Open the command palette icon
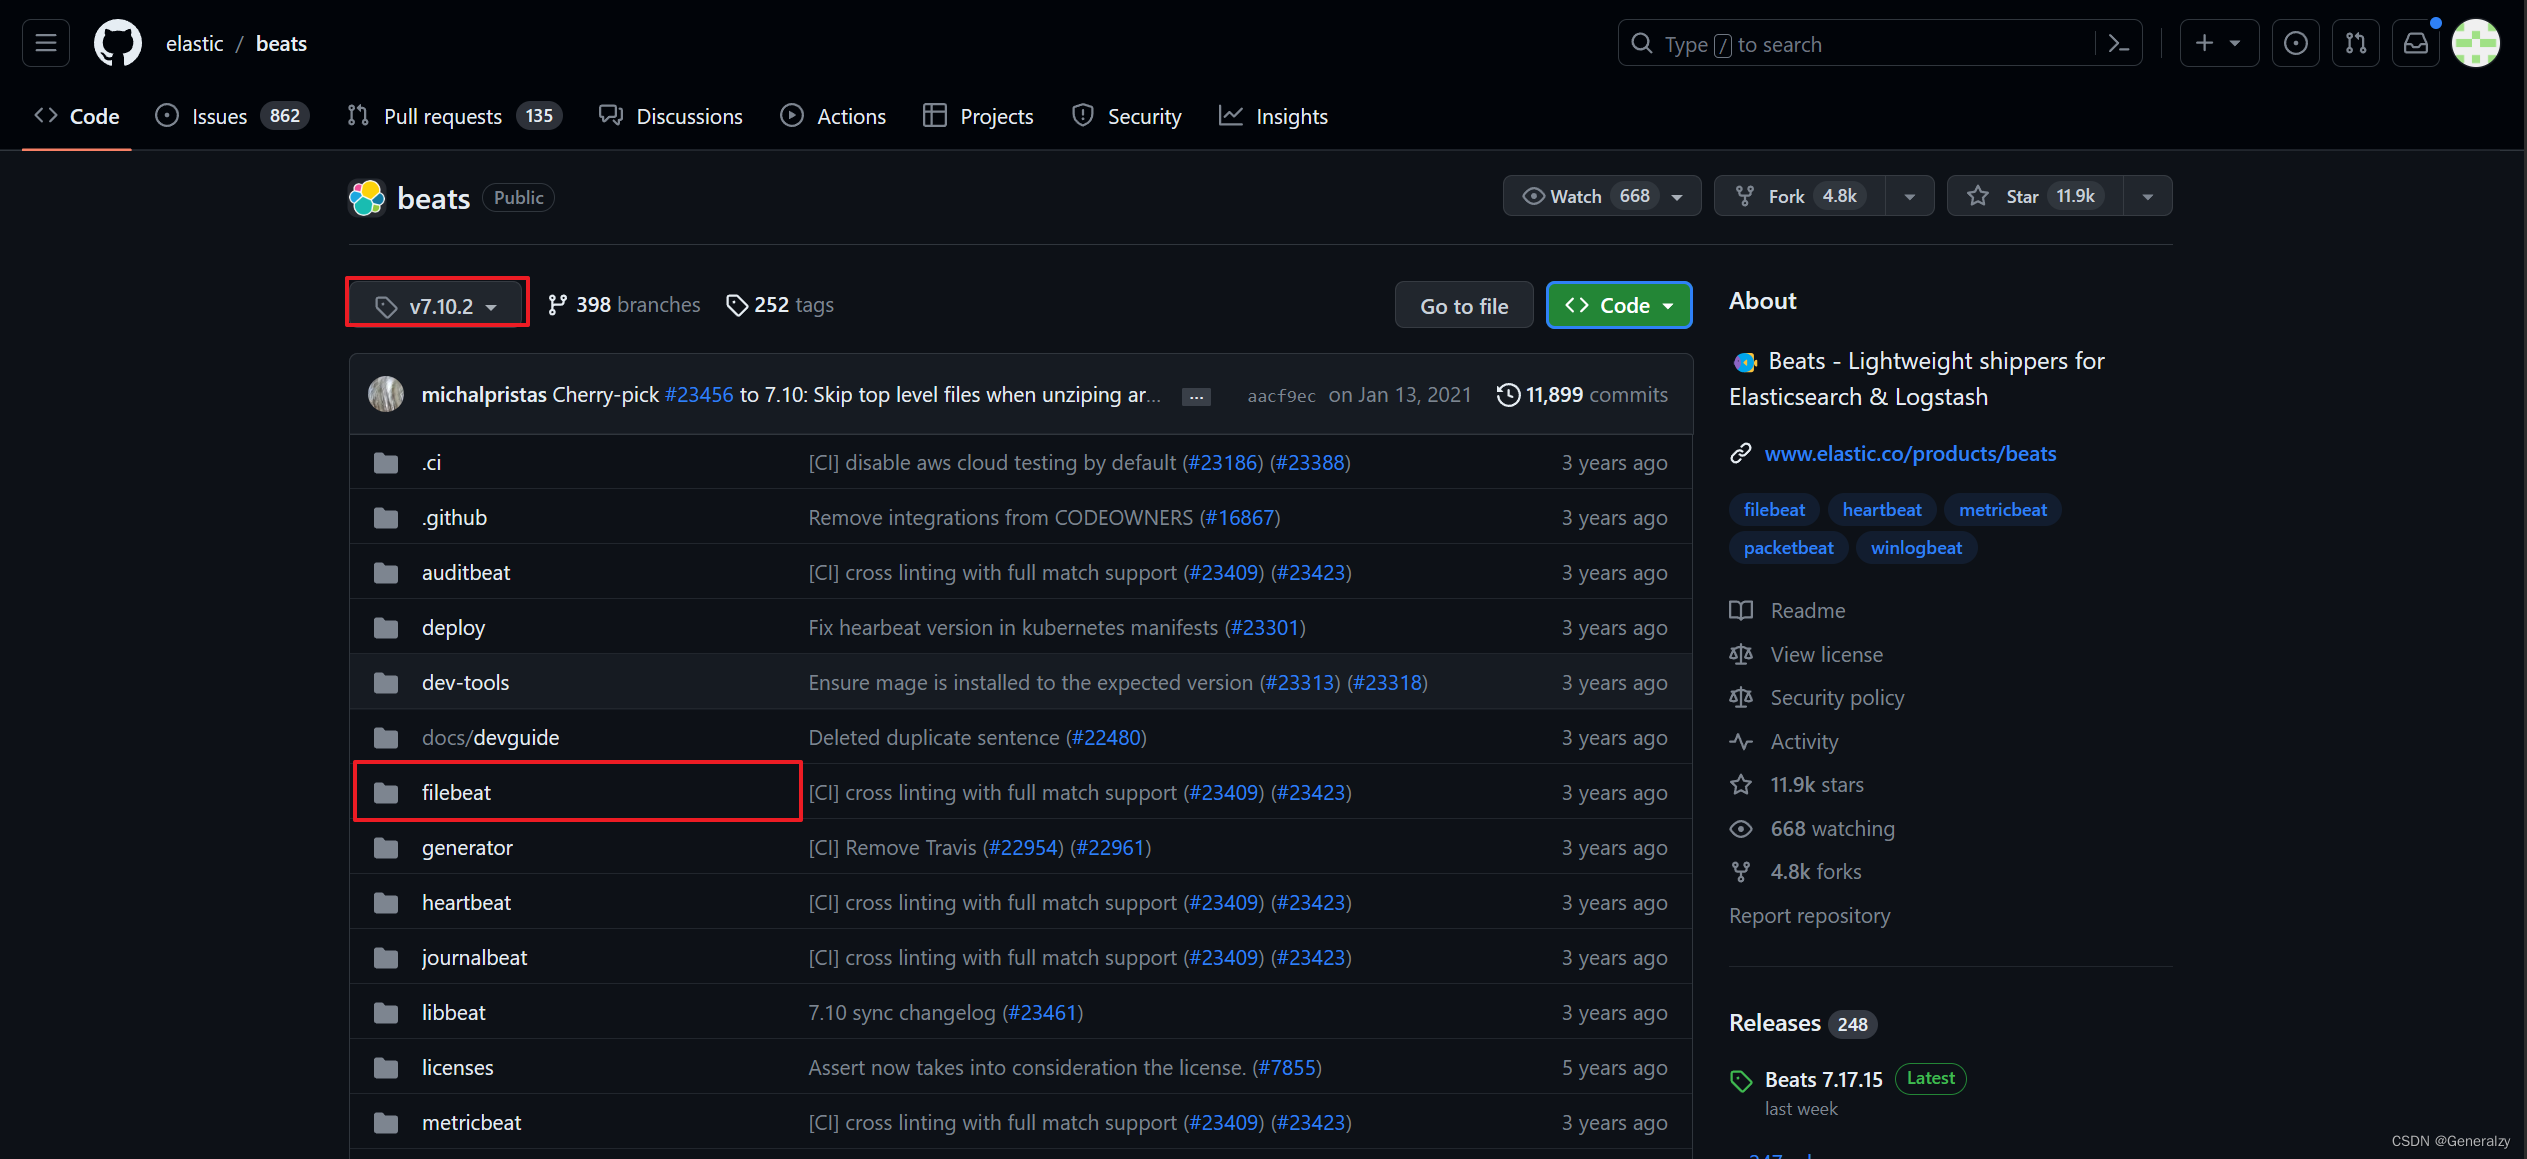The height and width of the screenshot is (1159, 2527). click(2118, 44)
